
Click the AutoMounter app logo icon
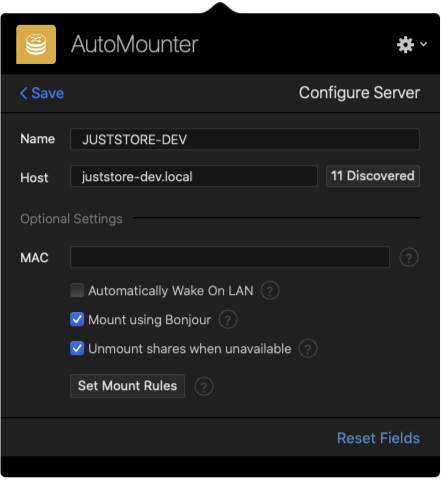click(36, 44)
